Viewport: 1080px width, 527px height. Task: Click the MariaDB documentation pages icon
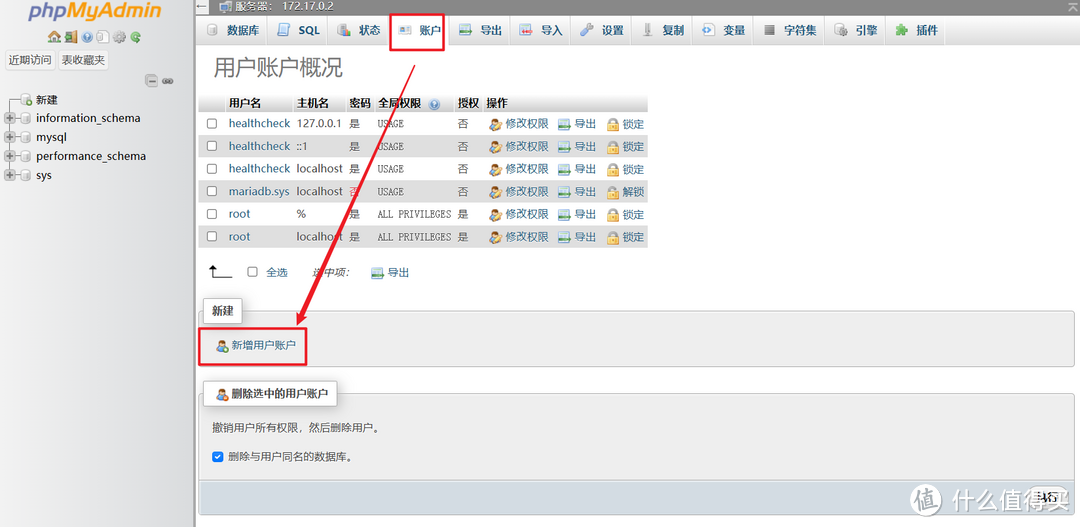(x=103, y=37)
